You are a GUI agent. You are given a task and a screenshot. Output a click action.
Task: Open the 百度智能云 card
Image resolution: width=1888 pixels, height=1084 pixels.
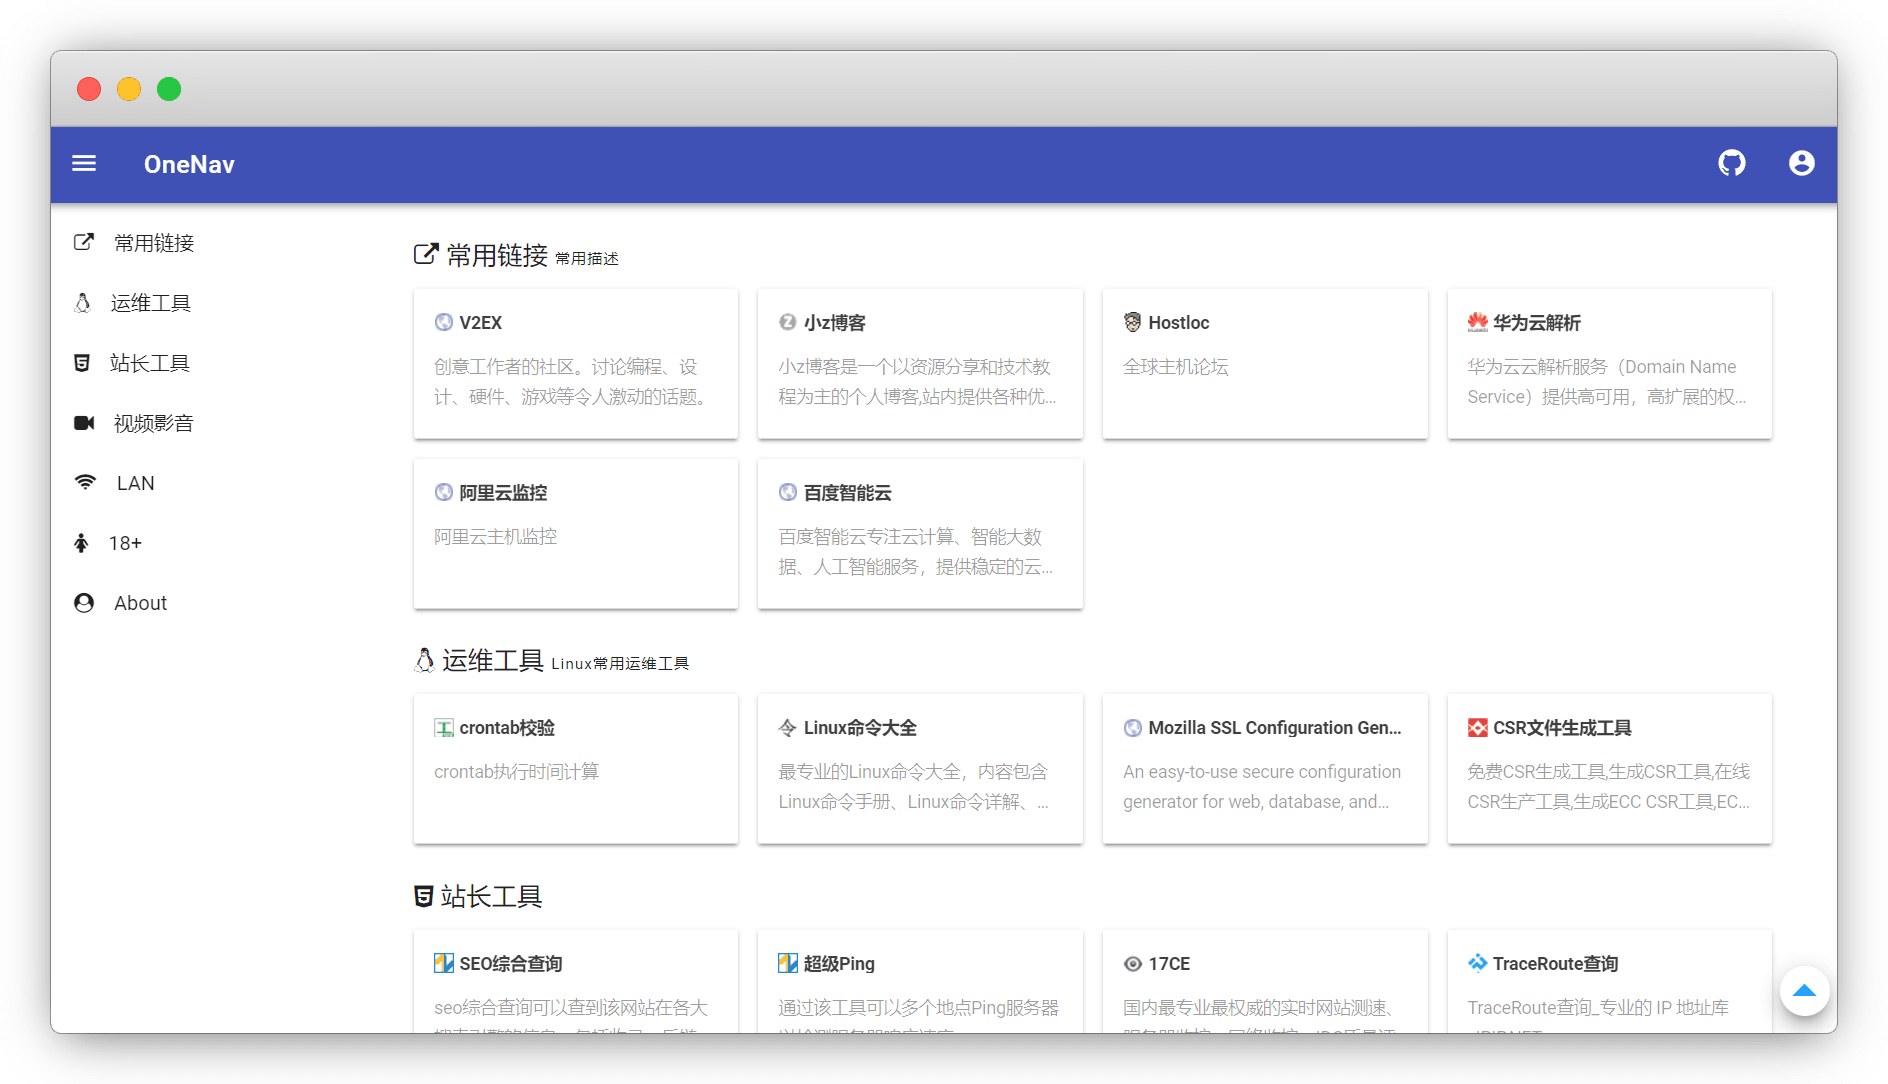[919, 533]
